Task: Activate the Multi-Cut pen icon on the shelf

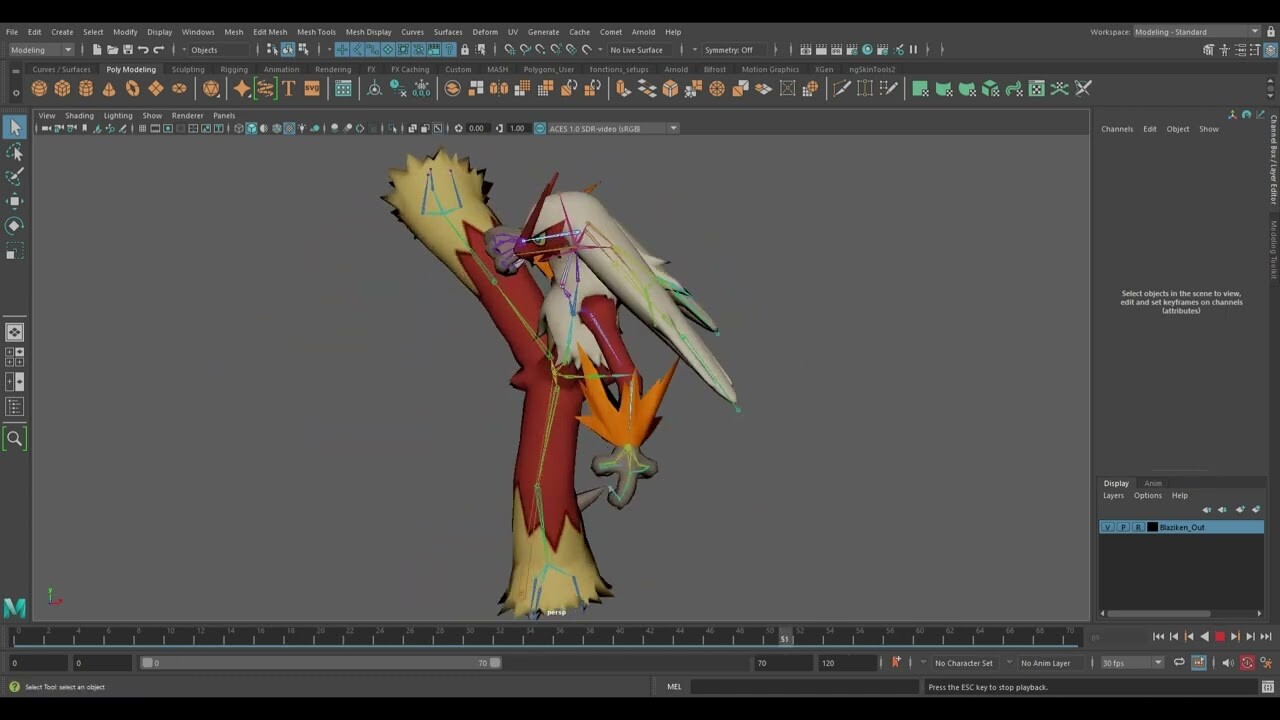Action: click(x=843, y=88)
